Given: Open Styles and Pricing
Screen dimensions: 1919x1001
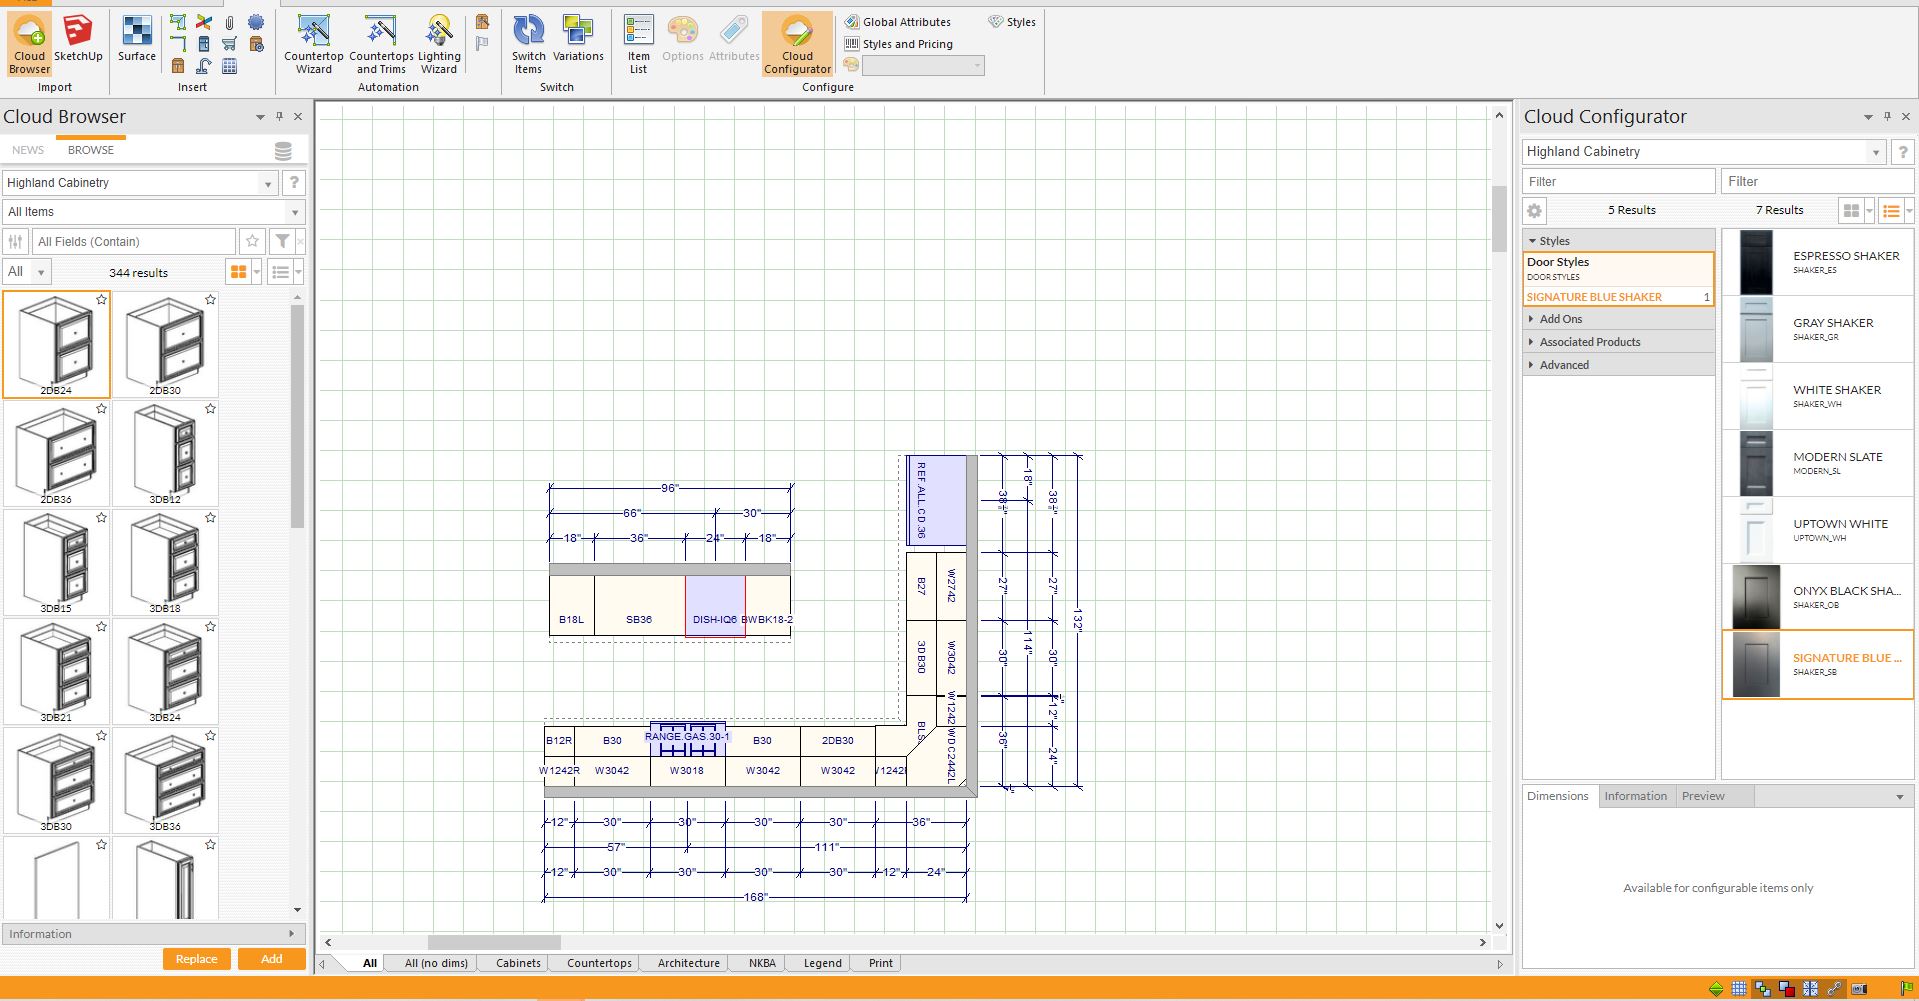Looking at the screenshot, I should pyautogui.click(x=898, y=44).
